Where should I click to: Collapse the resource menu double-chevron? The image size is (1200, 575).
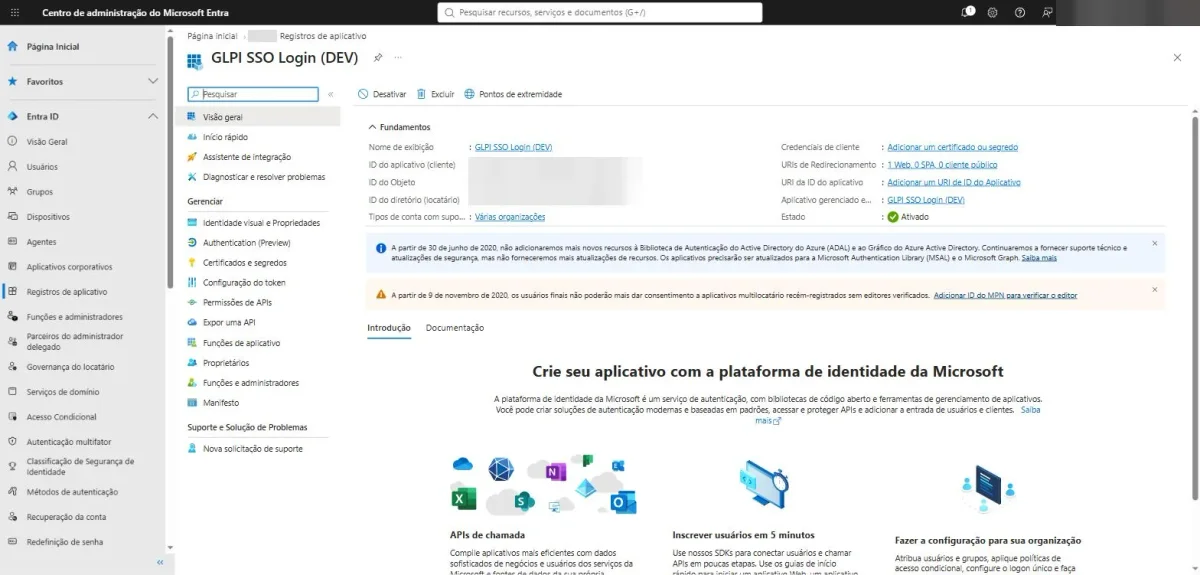click(x=331, y=94)
